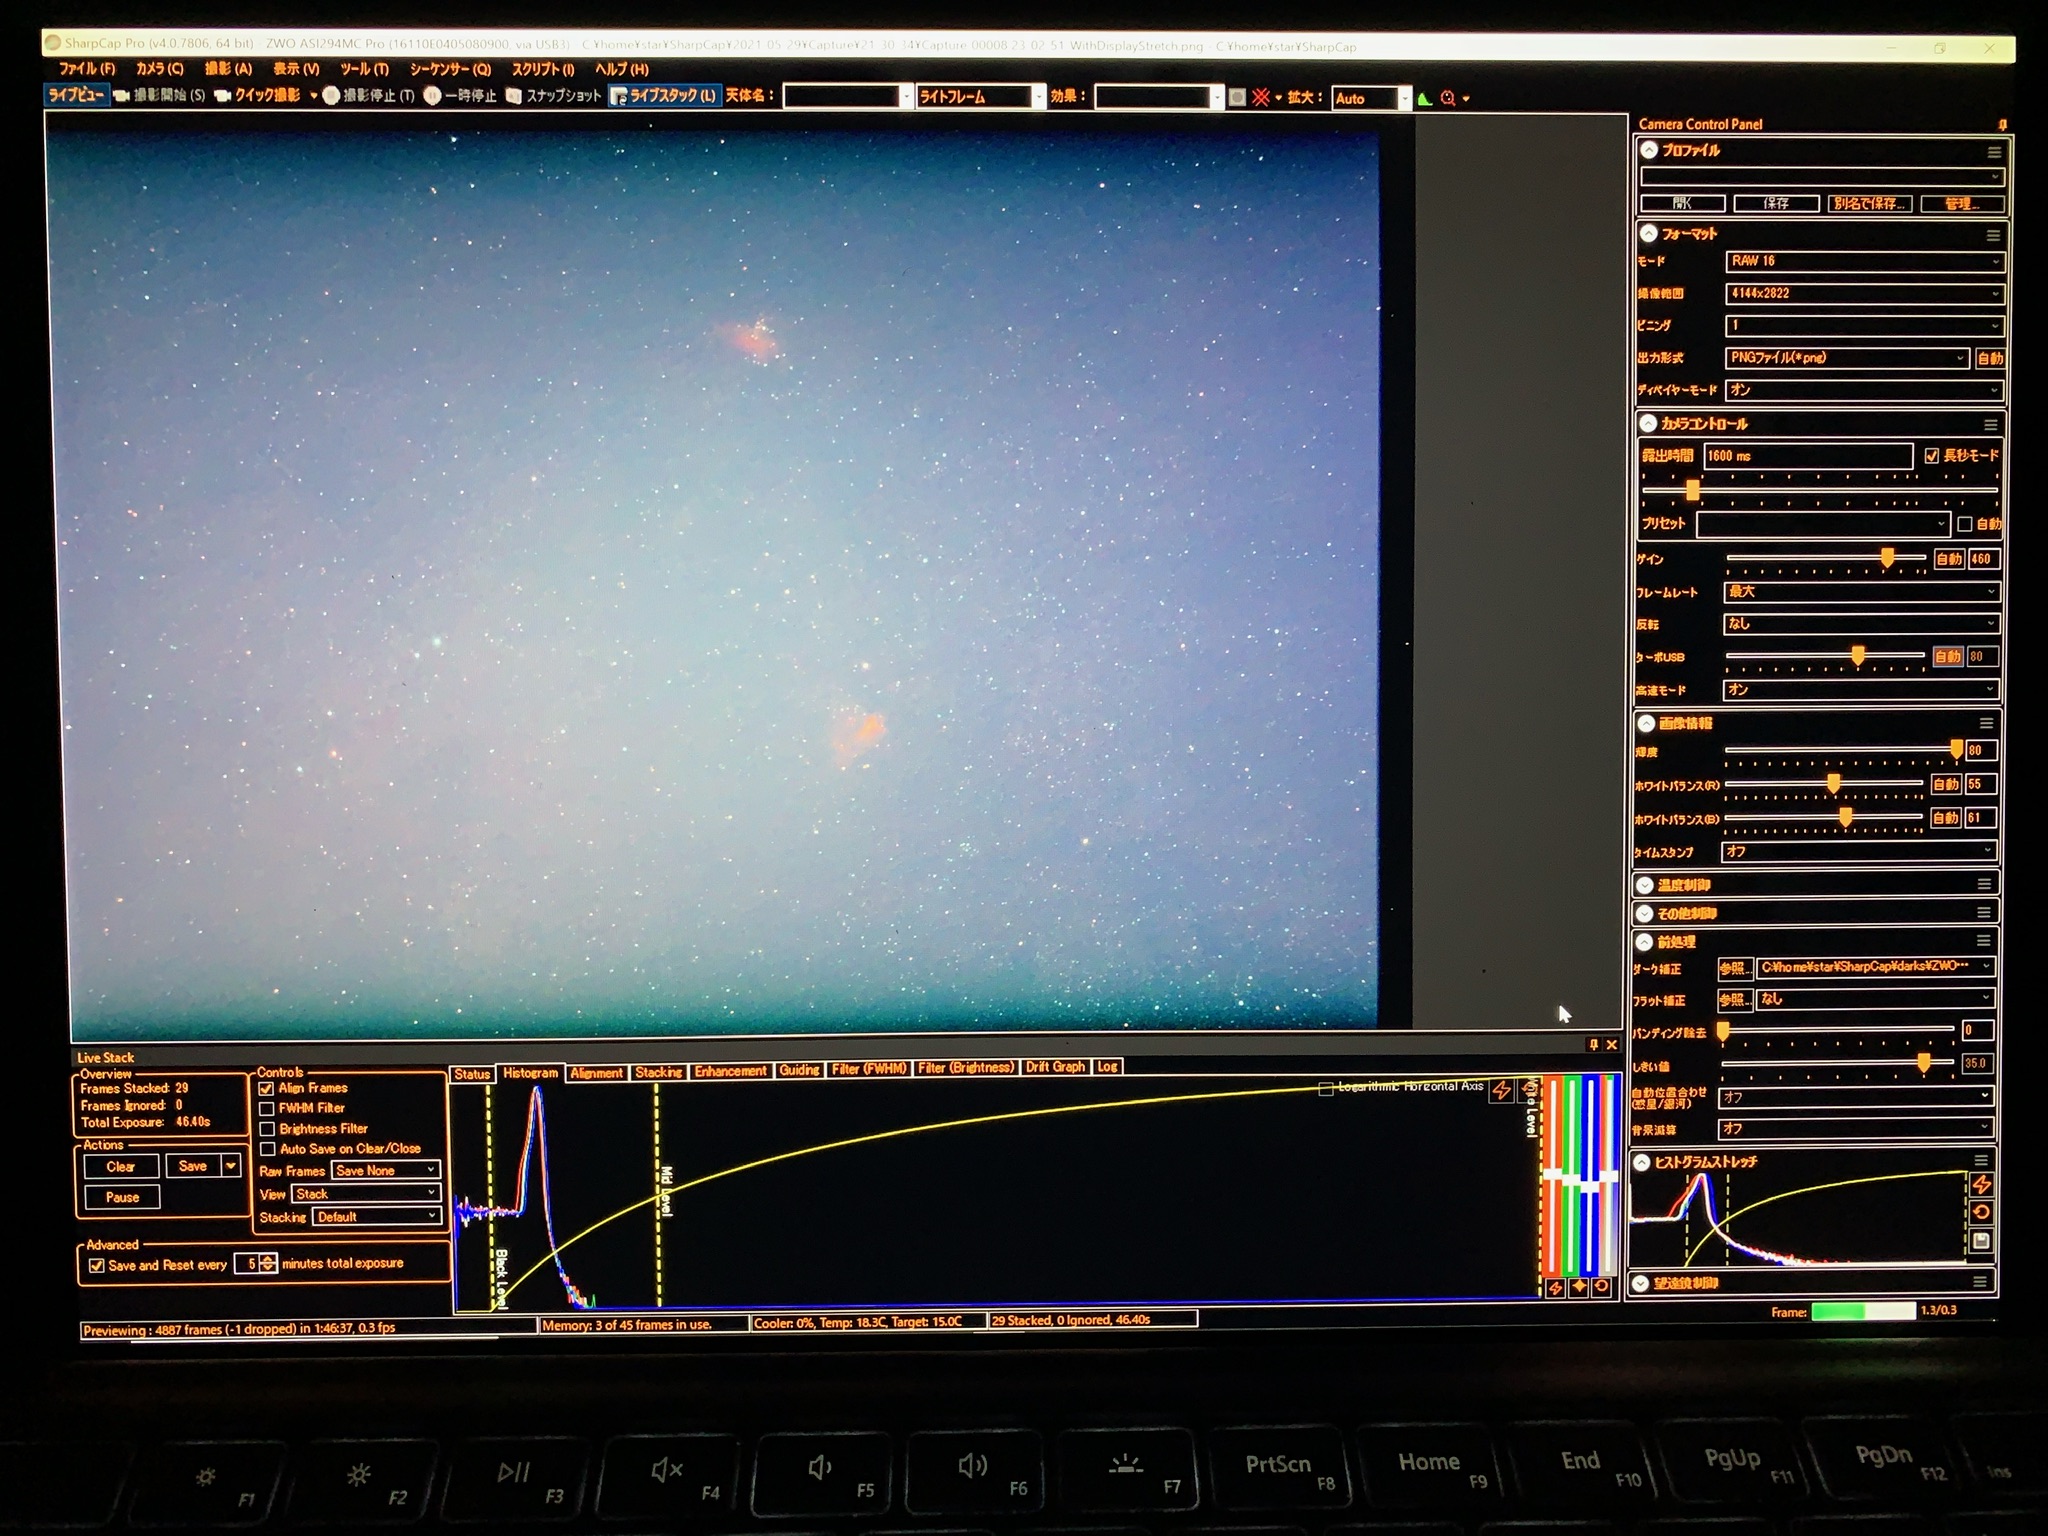The image size is (2048, 1536).
Task: Enable the FWHM Filter checkbox
Action: [x=267, y=1108]
